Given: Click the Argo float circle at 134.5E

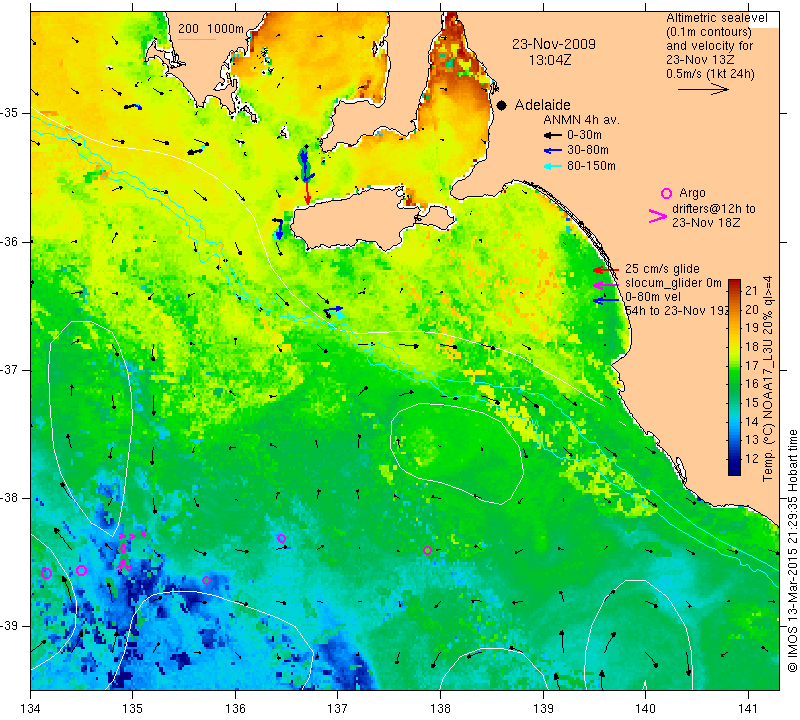Looking at the screenshot, I should 81,570.
